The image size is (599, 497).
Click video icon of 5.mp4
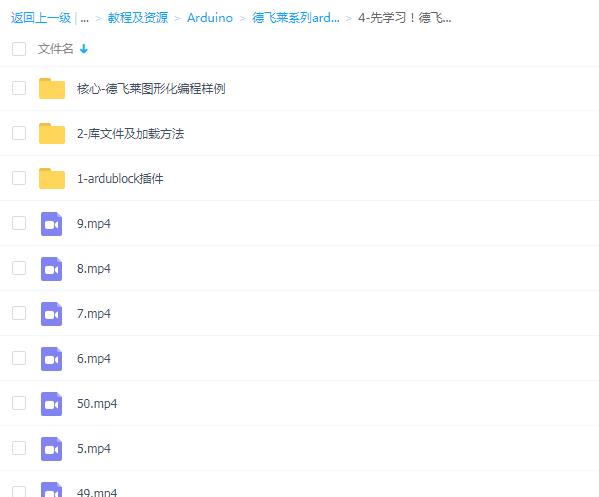pos(52,449)
